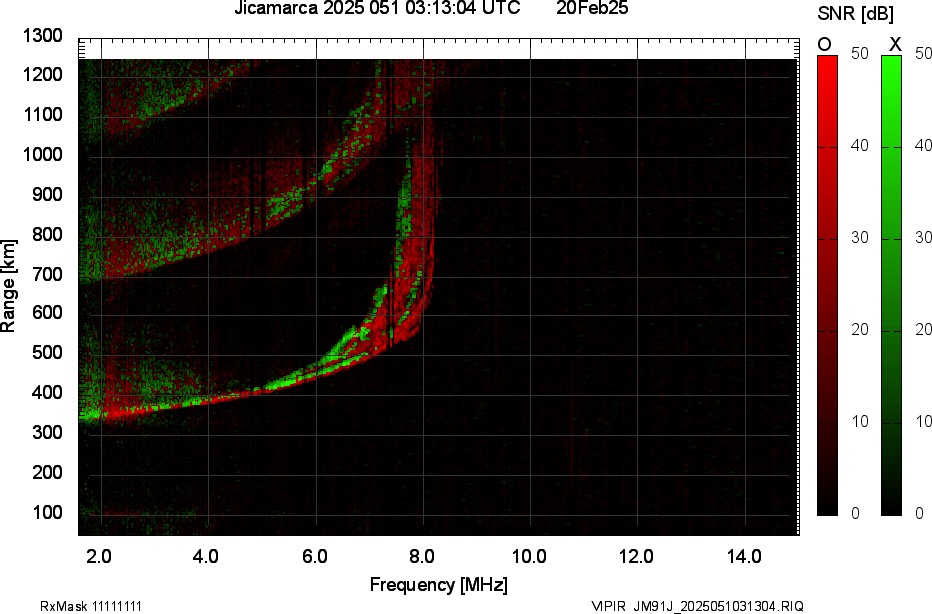Click the 10.0 MHz frequency tick label
Viewport: 932px width, 614px height.
(x=528, y=557)
